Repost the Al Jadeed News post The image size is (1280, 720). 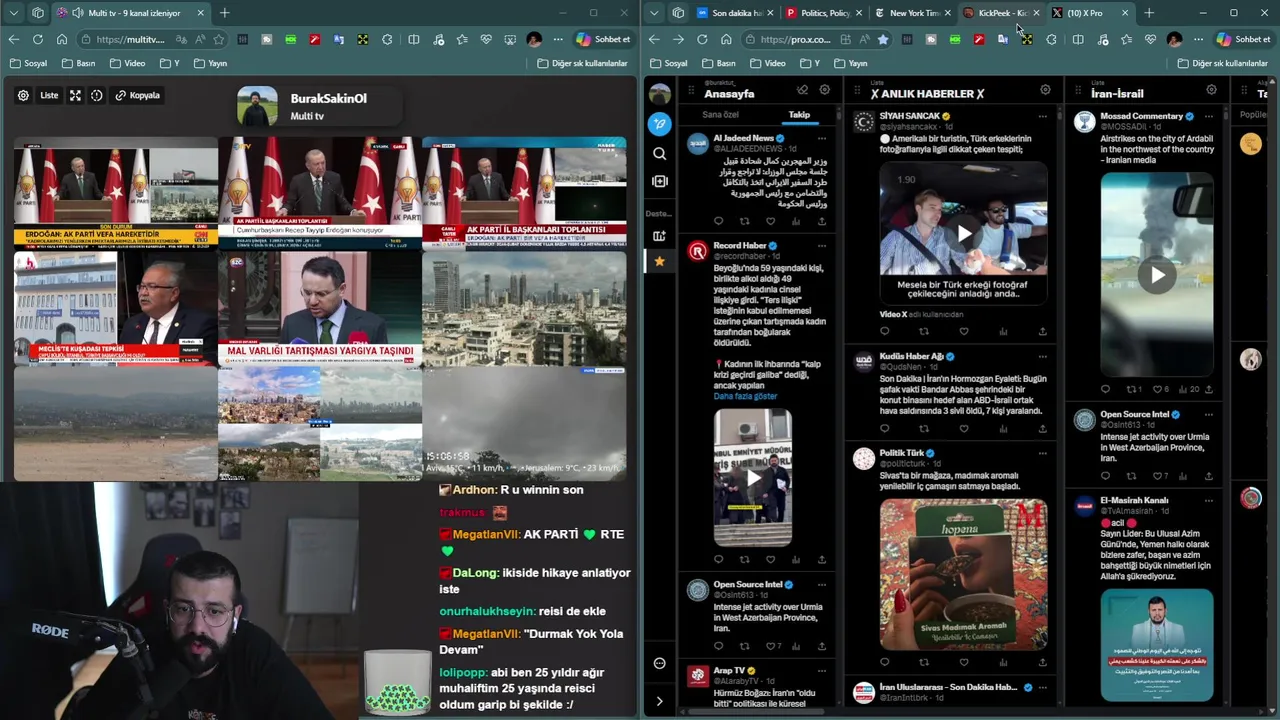(x=744, y=221)
